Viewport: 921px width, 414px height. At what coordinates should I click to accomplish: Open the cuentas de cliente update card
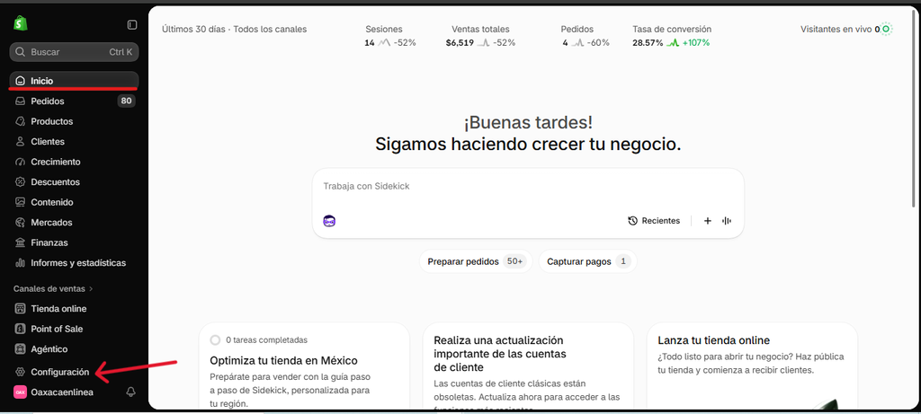pyautogui.click(x=528, y=367)
